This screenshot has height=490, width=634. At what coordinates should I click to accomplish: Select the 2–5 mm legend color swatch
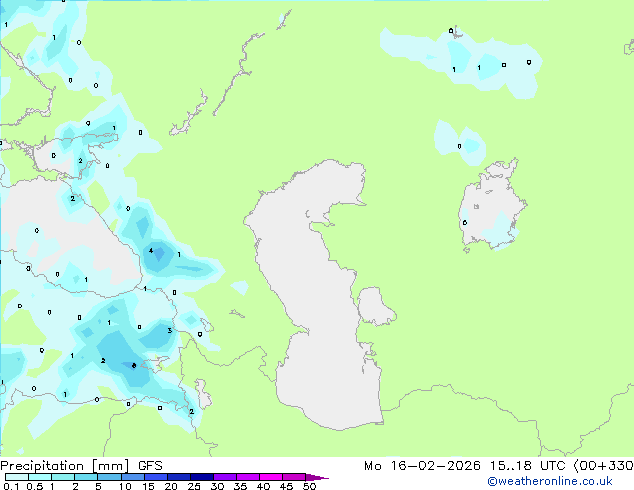[86, 477]
